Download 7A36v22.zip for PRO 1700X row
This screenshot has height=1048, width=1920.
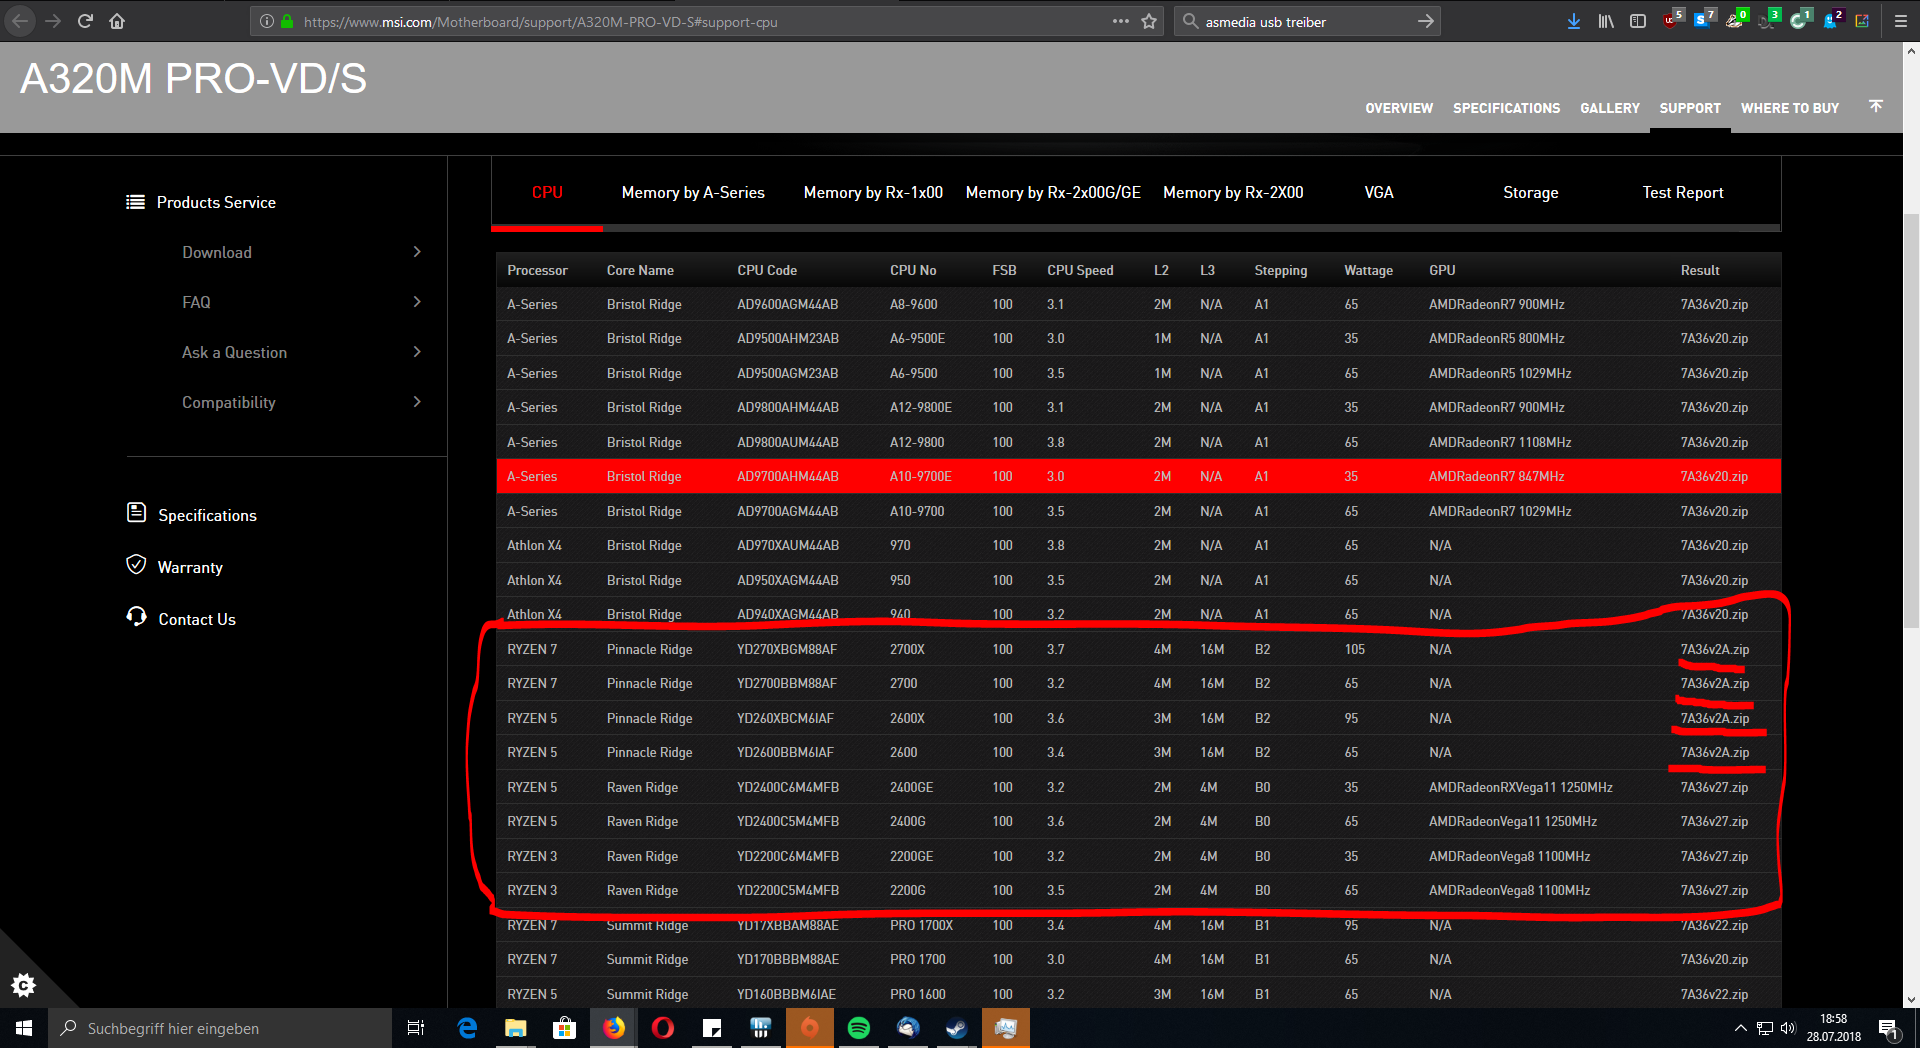(1714, 925)
